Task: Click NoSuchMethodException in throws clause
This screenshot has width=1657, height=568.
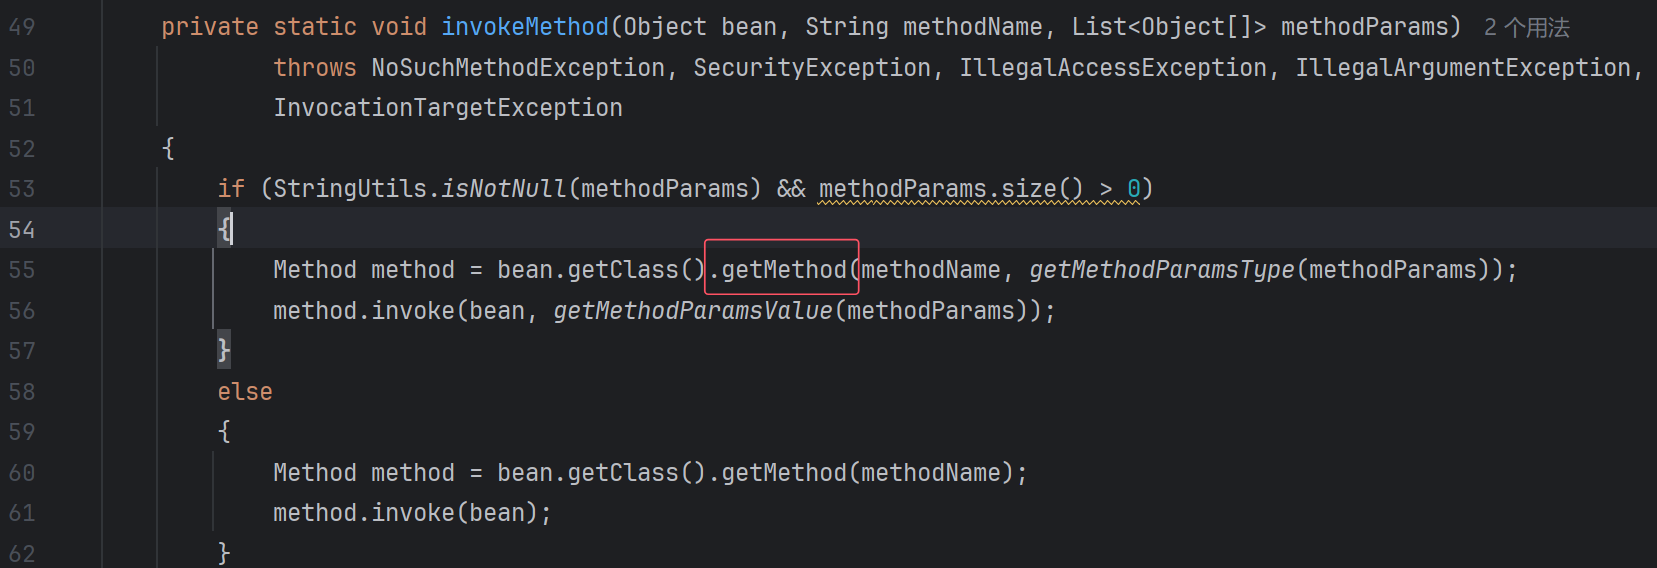Action: (518, 68)
